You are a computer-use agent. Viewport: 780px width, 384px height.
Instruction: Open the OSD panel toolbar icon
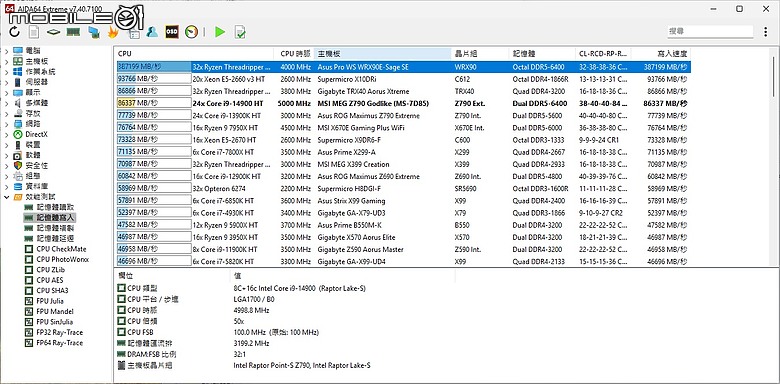coord(172,32)
